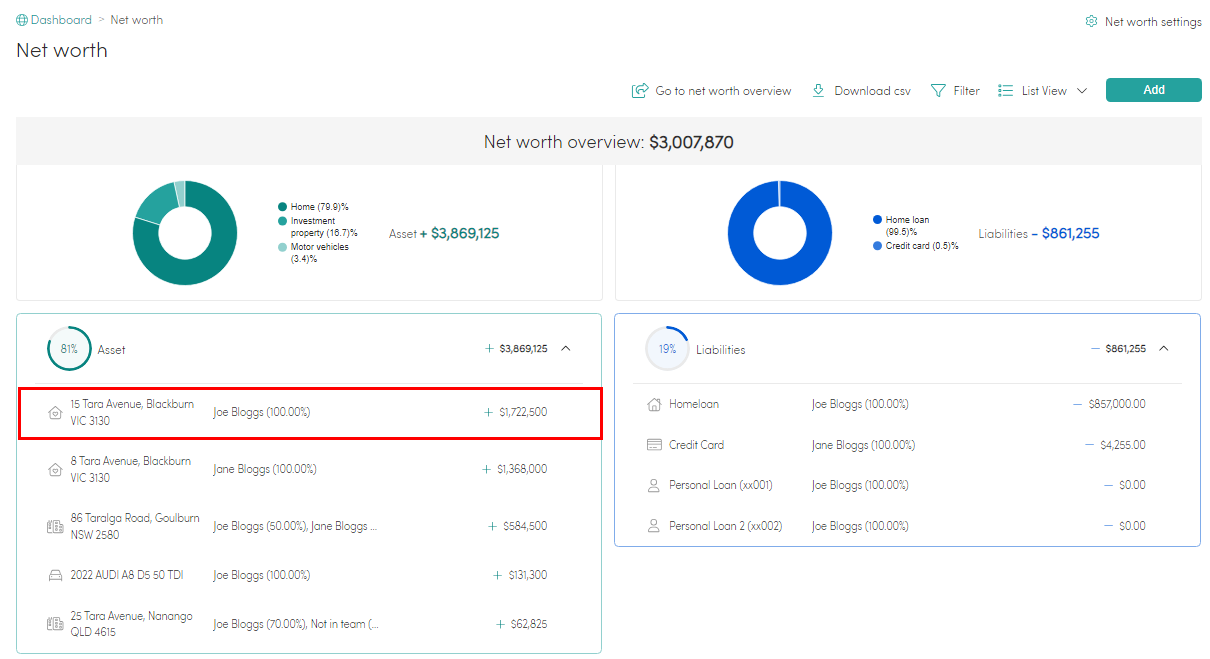Image resolution: width=1210 pixels, height=659 pixels.
Task: Click the Credit Card icon
Action: click(x=655, y=445)
